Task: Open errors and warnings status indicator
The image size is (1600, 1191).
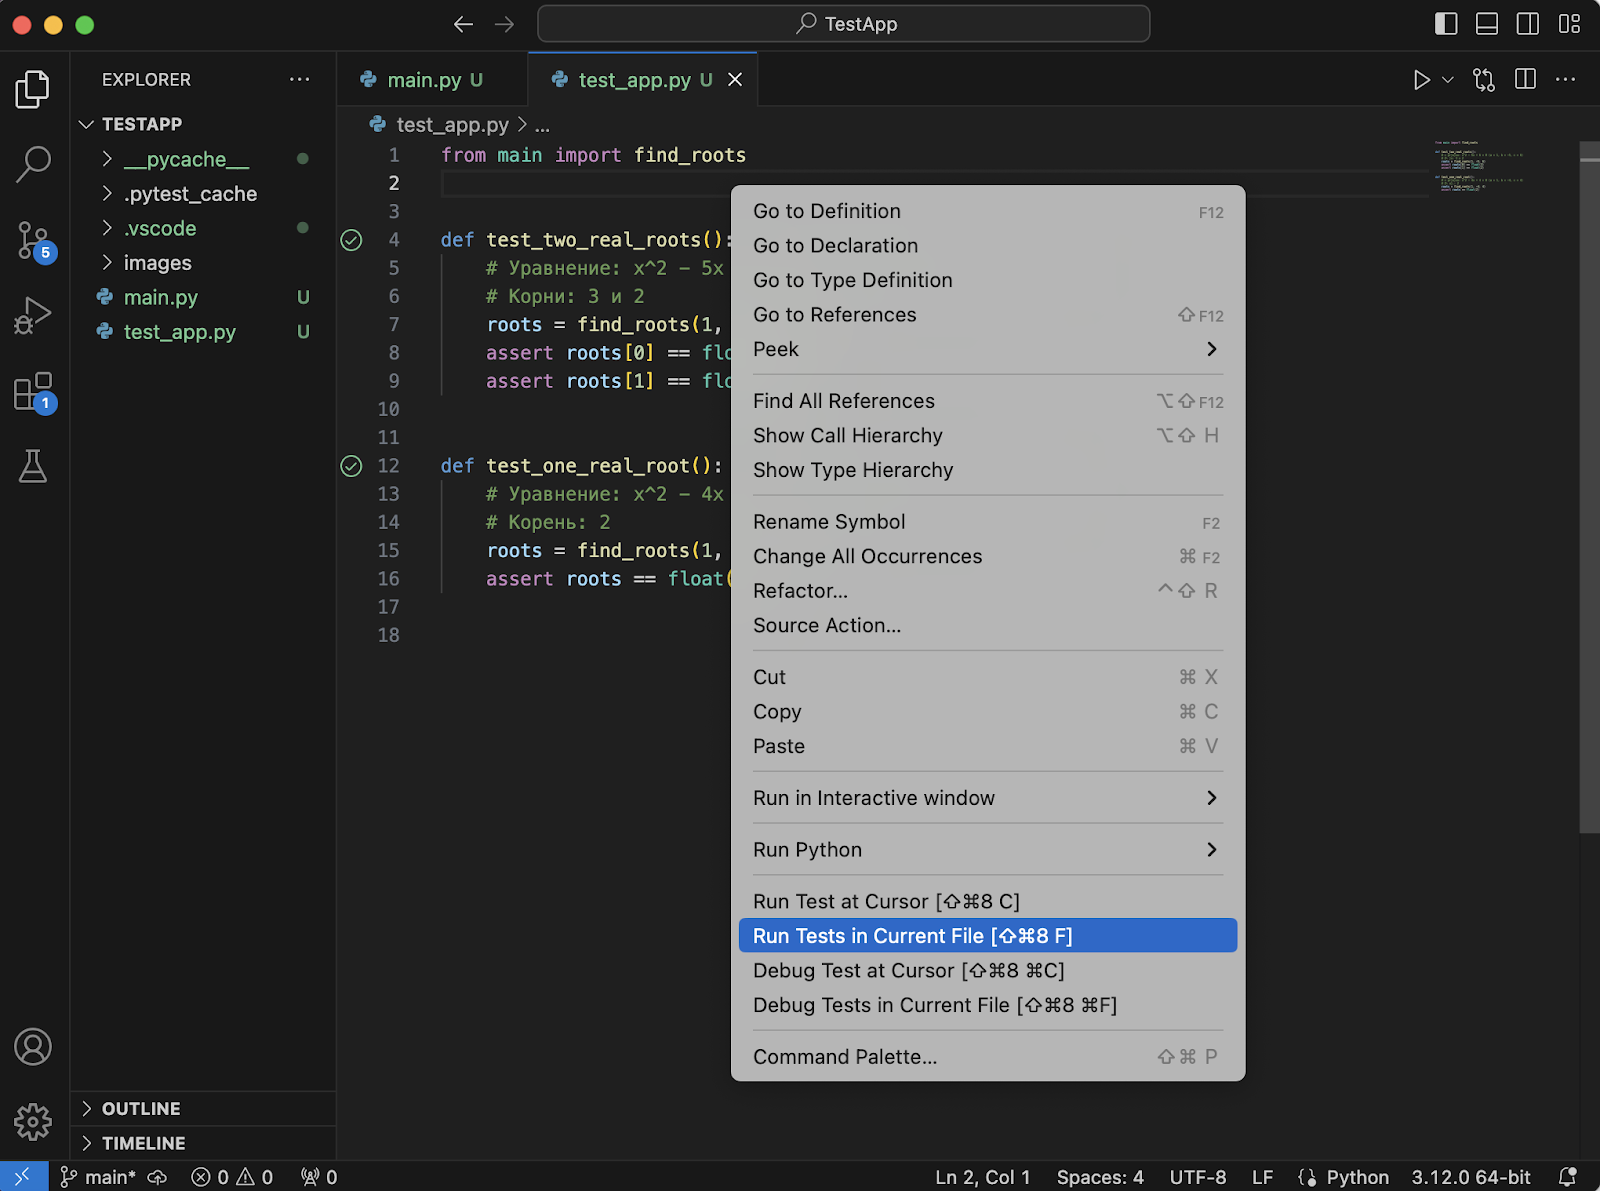Action: tap(232, 1177)
